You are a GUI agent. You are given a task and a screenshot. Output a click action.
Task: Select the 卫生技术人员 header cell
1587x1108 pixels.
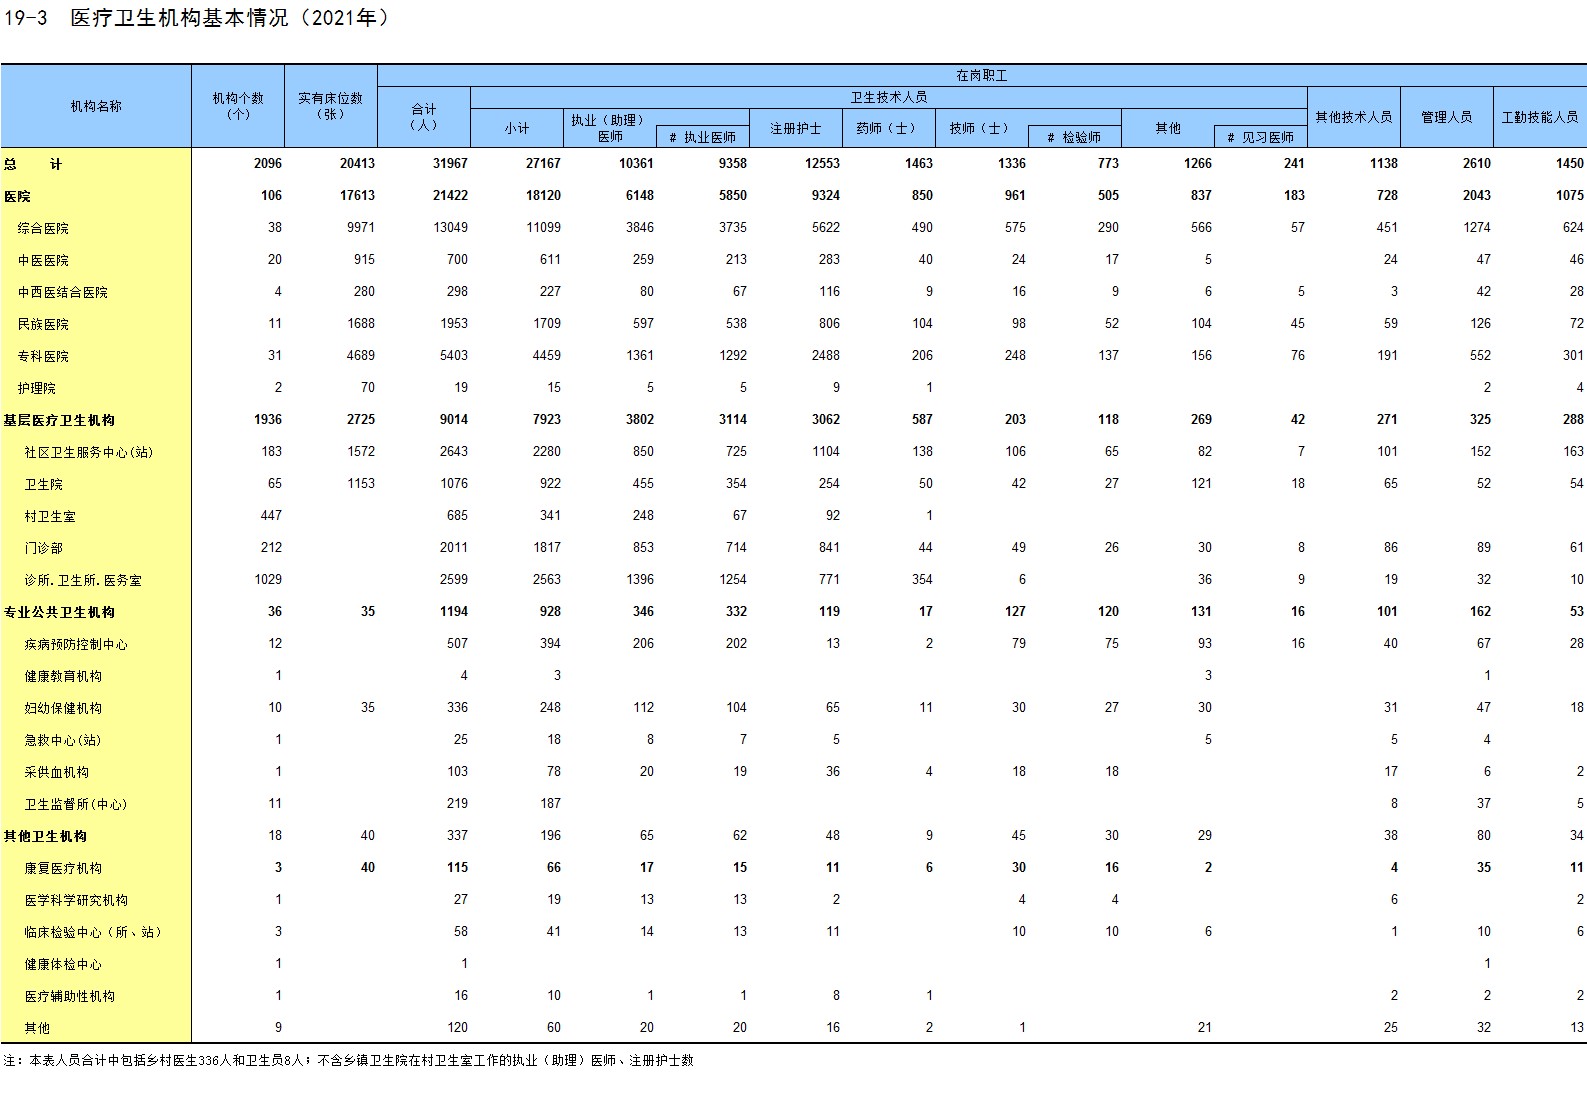coord(888,97)
